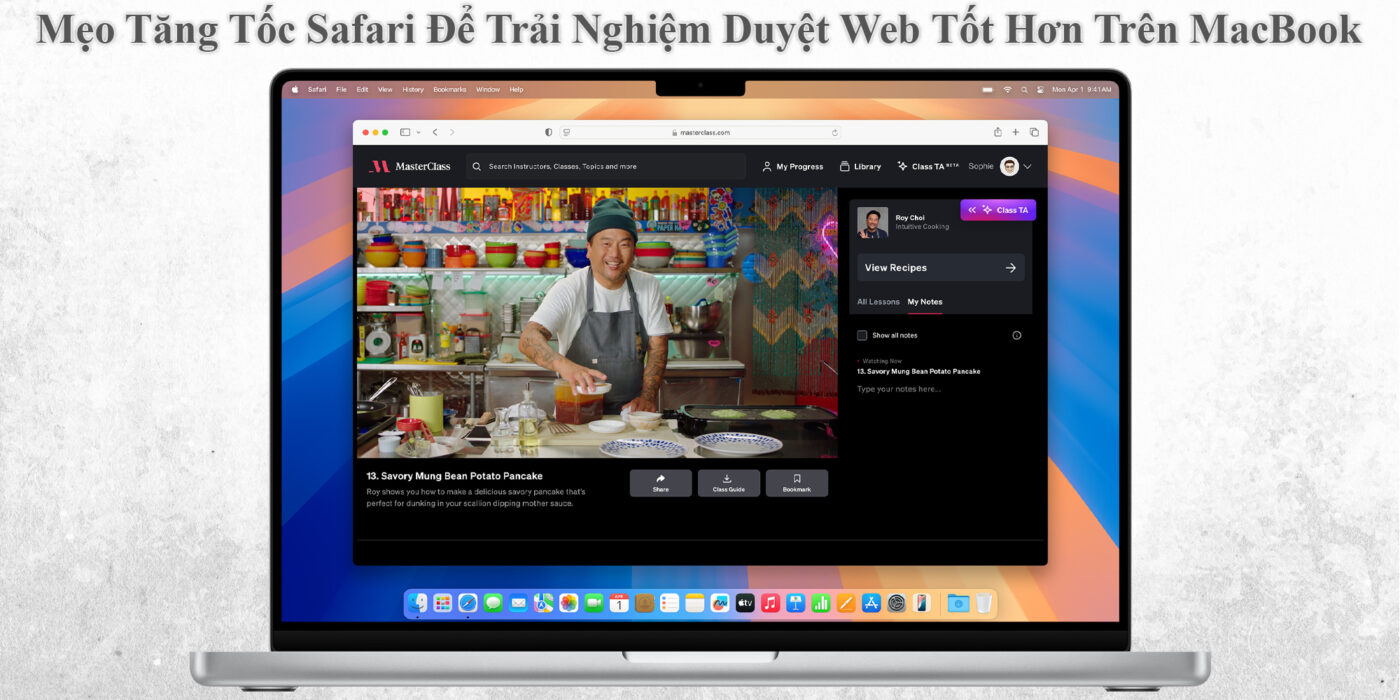Image resolution: width=1400 pixels, height=700 pixels.
Task: Open the Bookmarks menu in the menu bar
Action: [x=449, y=89]
